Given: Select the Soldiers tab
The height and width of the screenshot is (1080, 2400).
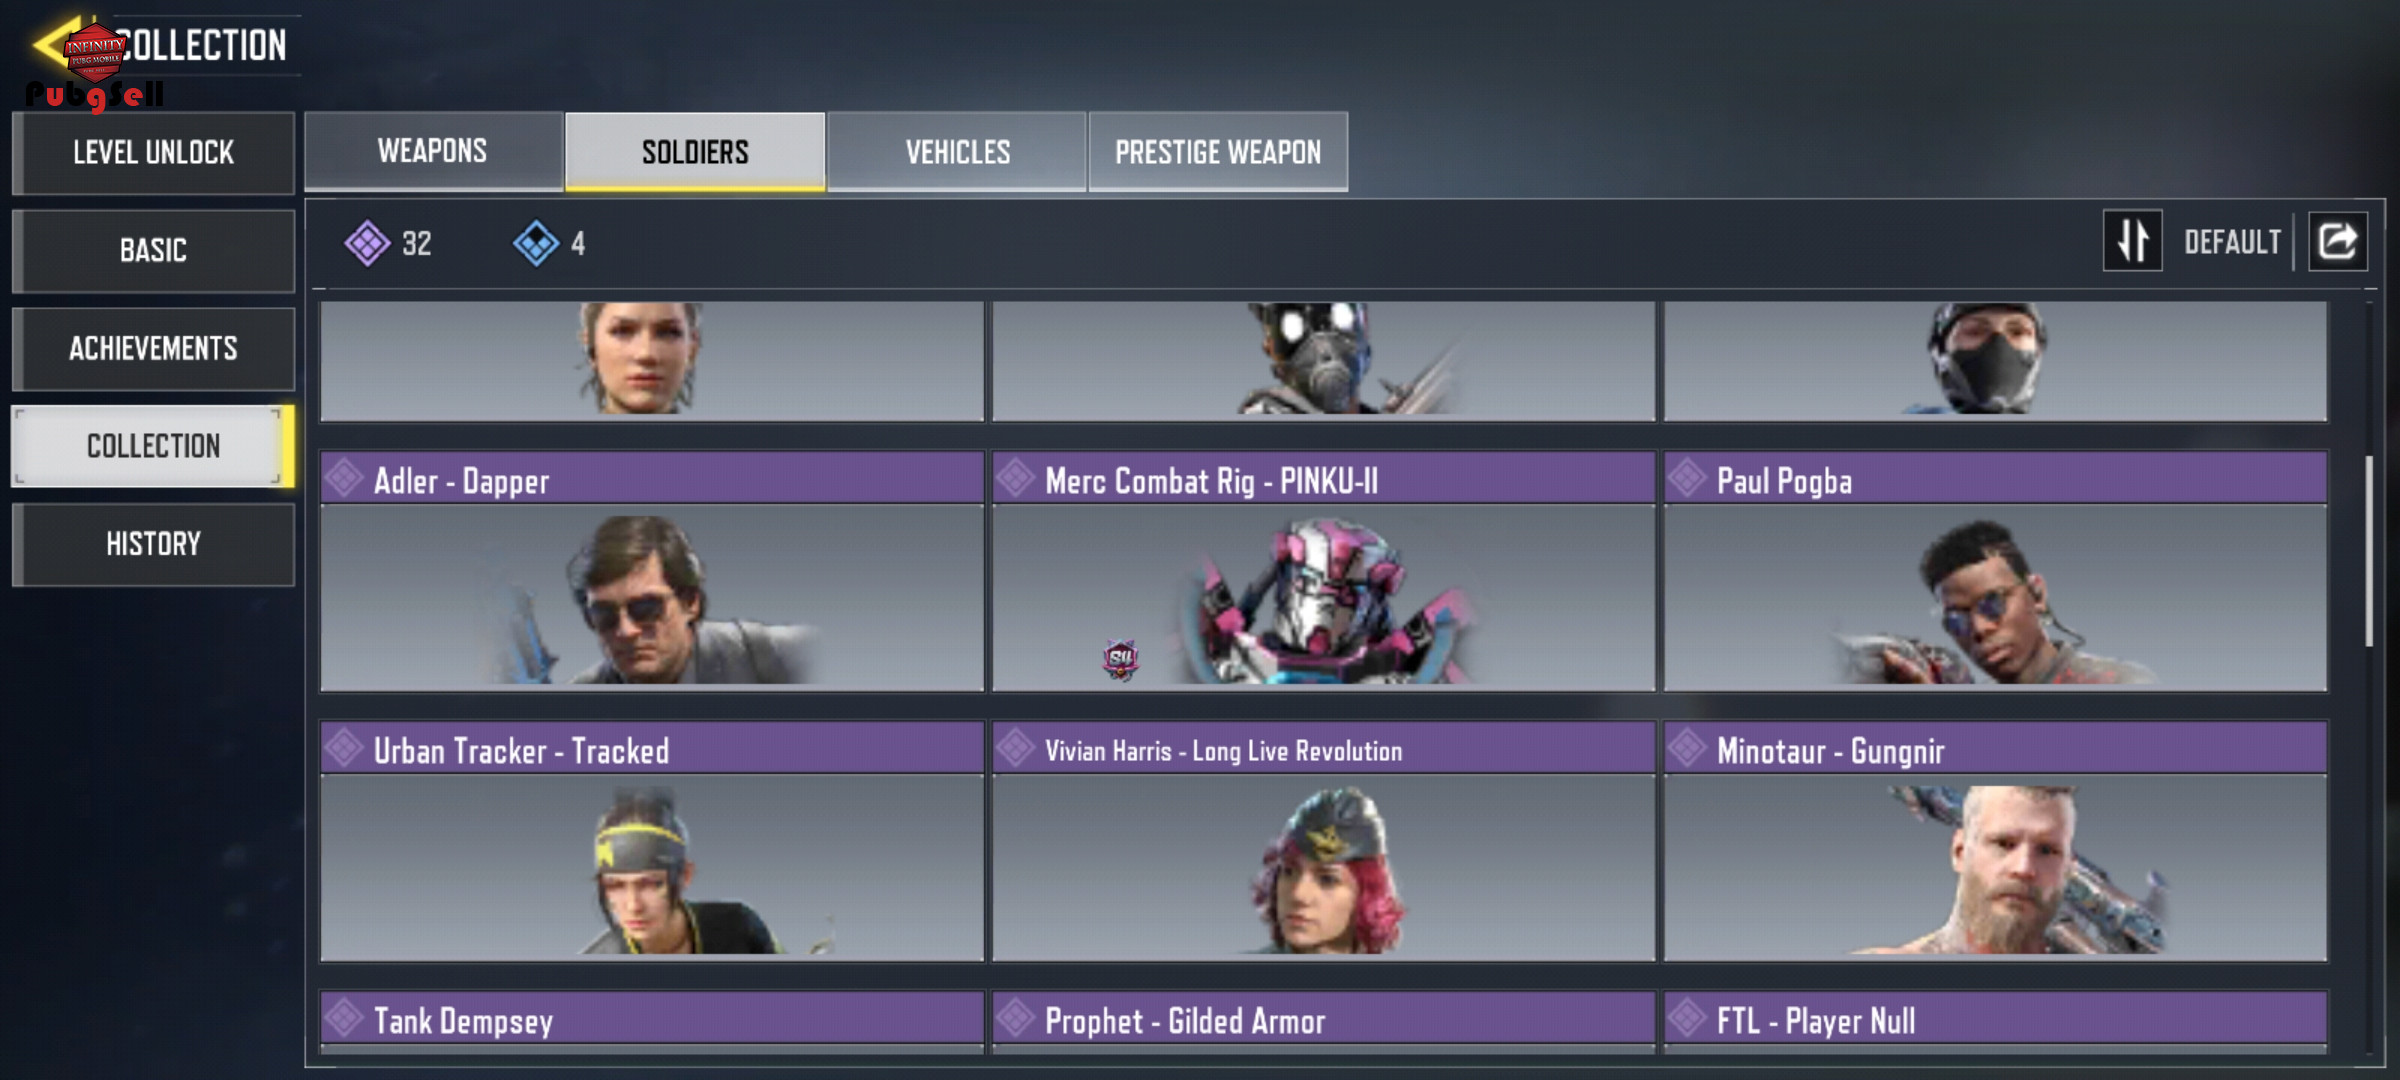Looking at the screenshot, I should coord(695,151).
